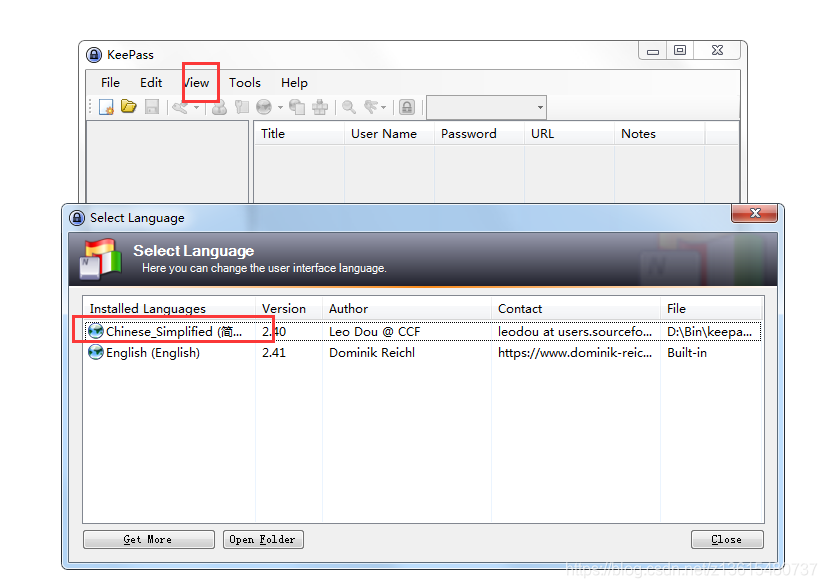This screenshot has width=827, height=588.
Task: Click the Contact column header
Action: click(x=575, y=309)
